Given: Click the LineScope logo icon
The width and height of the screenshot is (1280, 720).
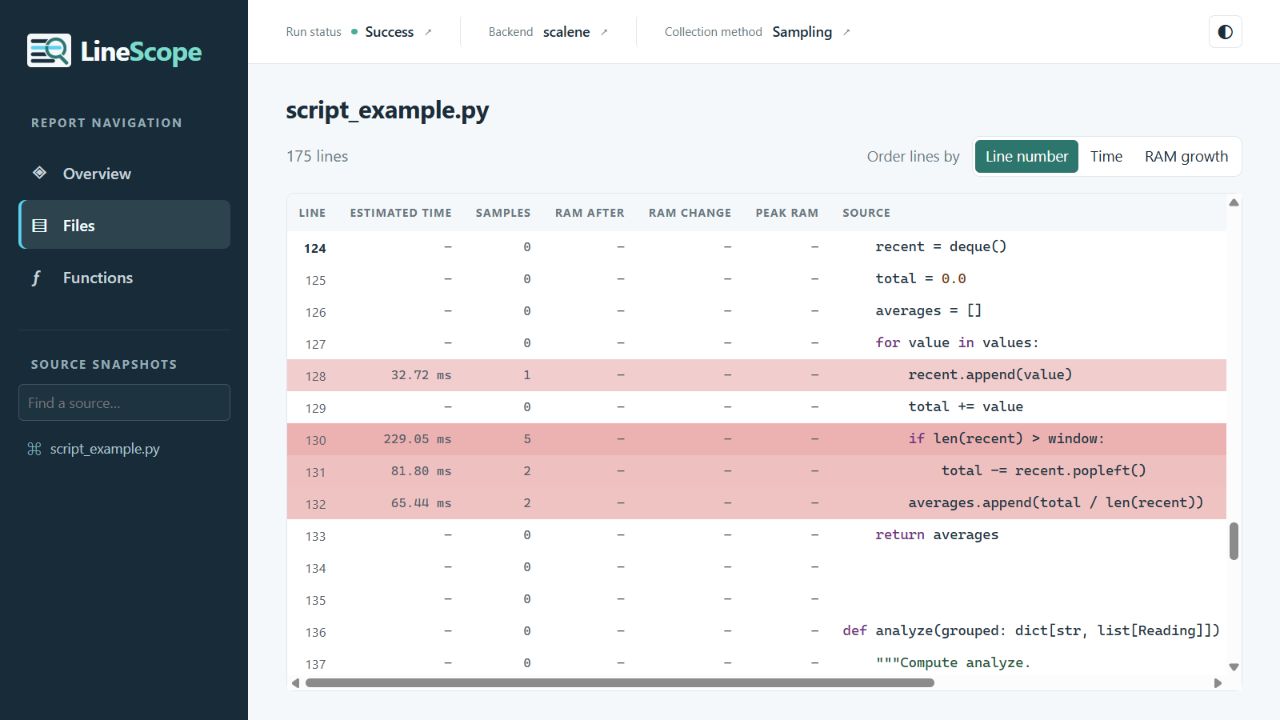Looking at the screenshot, I should pos(49,51).
